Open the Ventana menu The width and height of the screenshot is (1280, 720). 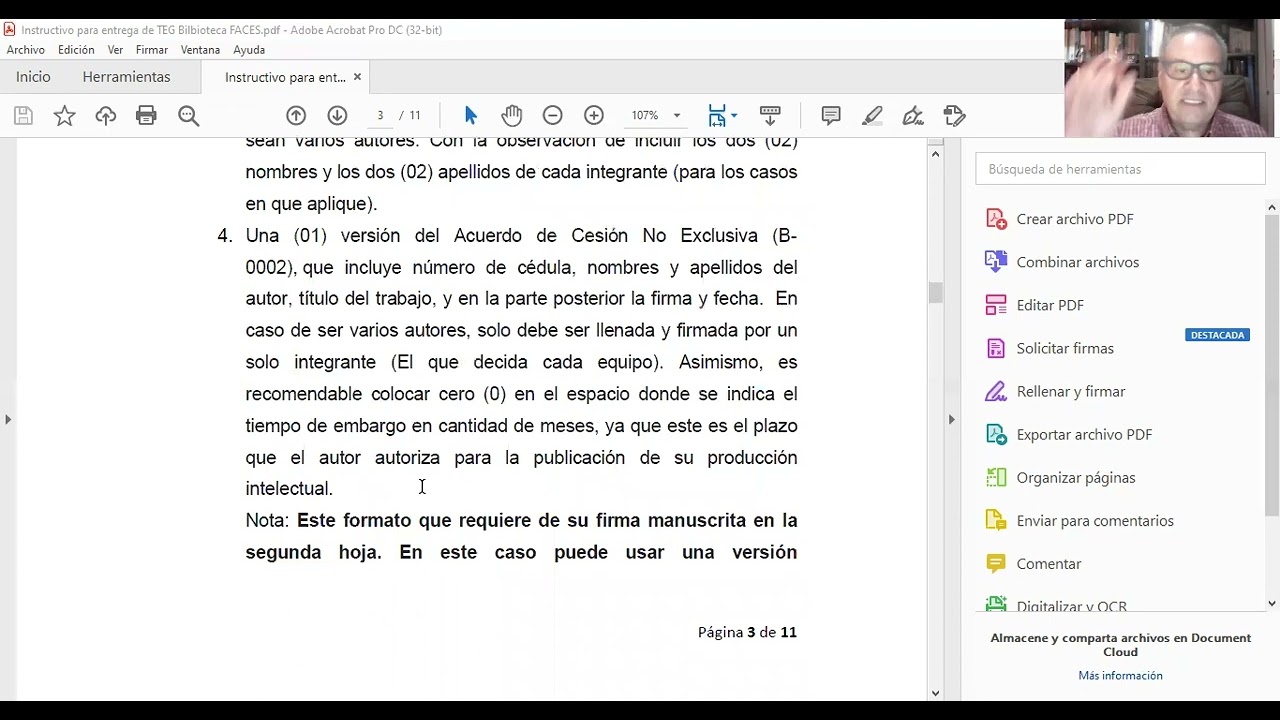click(200, 50)
